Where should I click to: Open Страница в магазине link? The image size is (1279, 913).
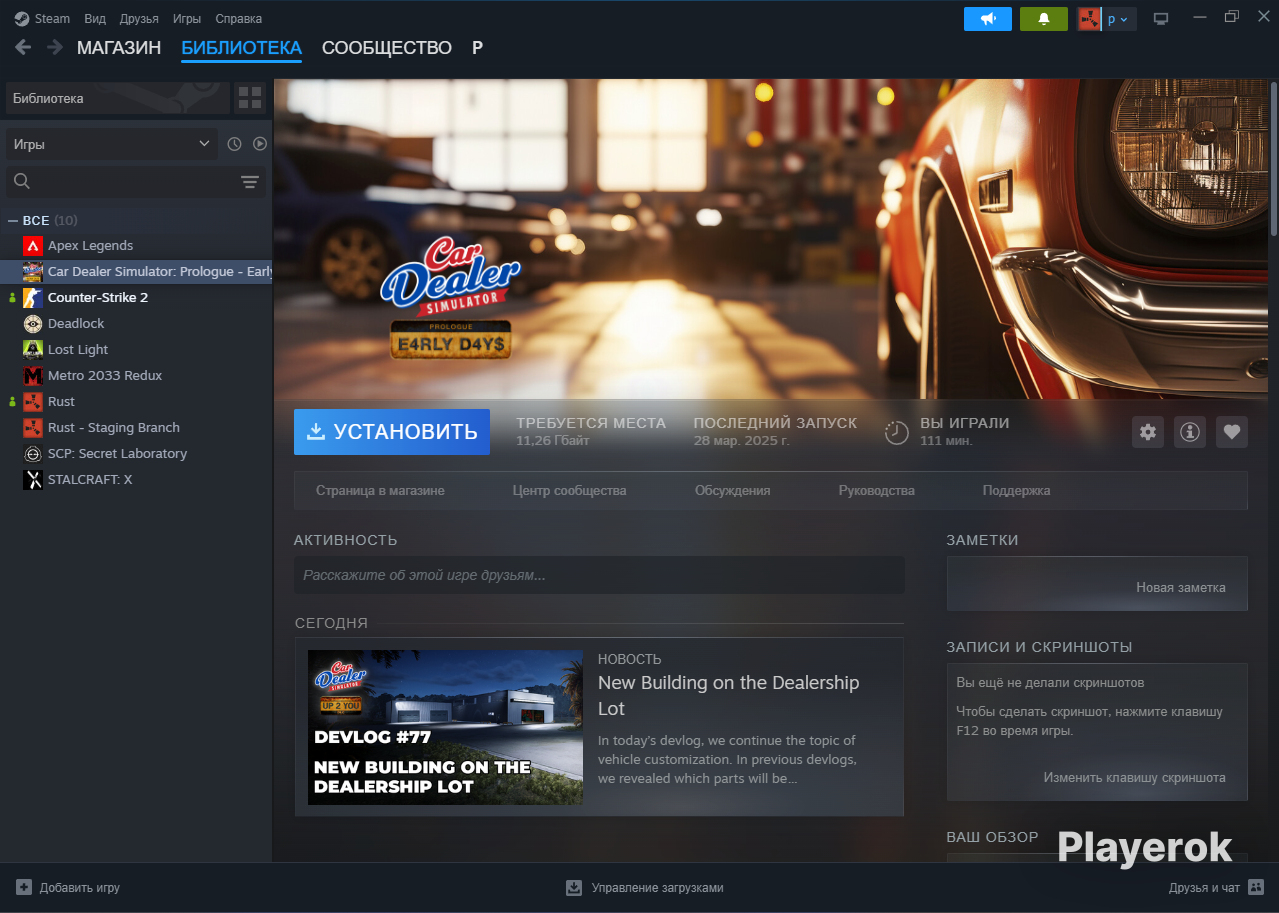380,490
